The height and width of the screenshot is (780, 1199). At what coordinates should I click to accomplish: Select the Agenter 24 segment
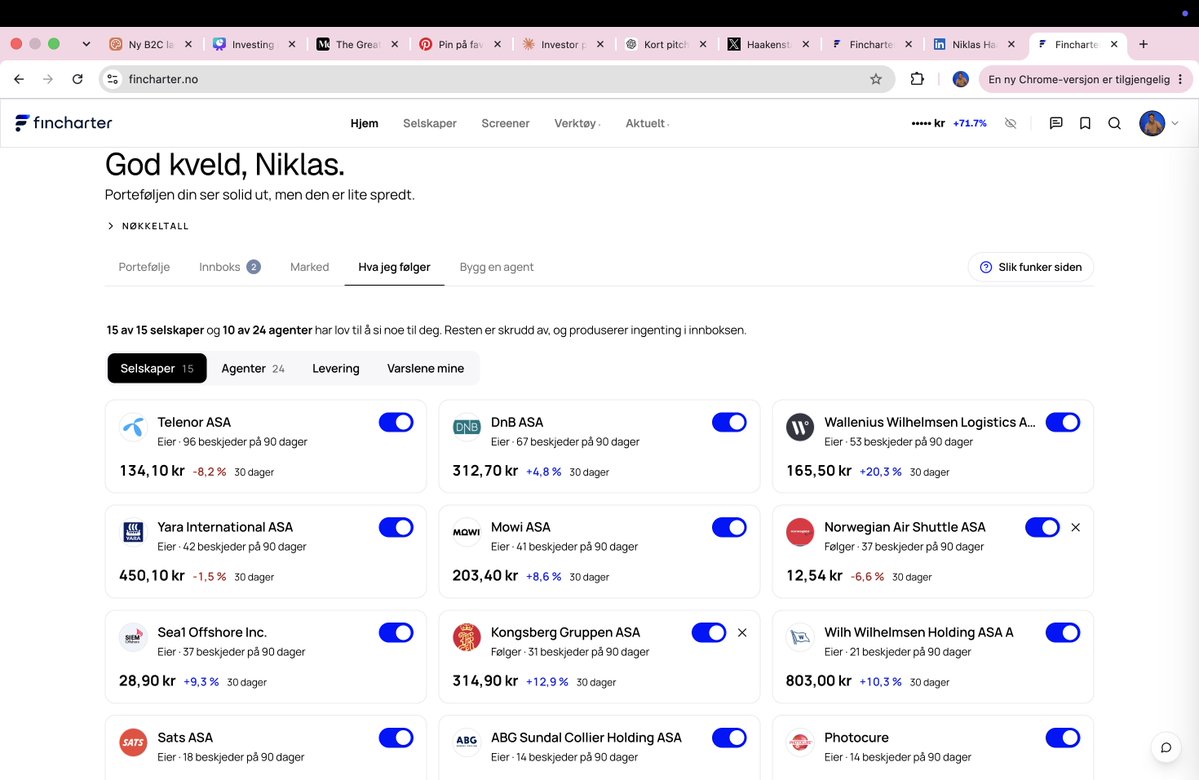252,369
